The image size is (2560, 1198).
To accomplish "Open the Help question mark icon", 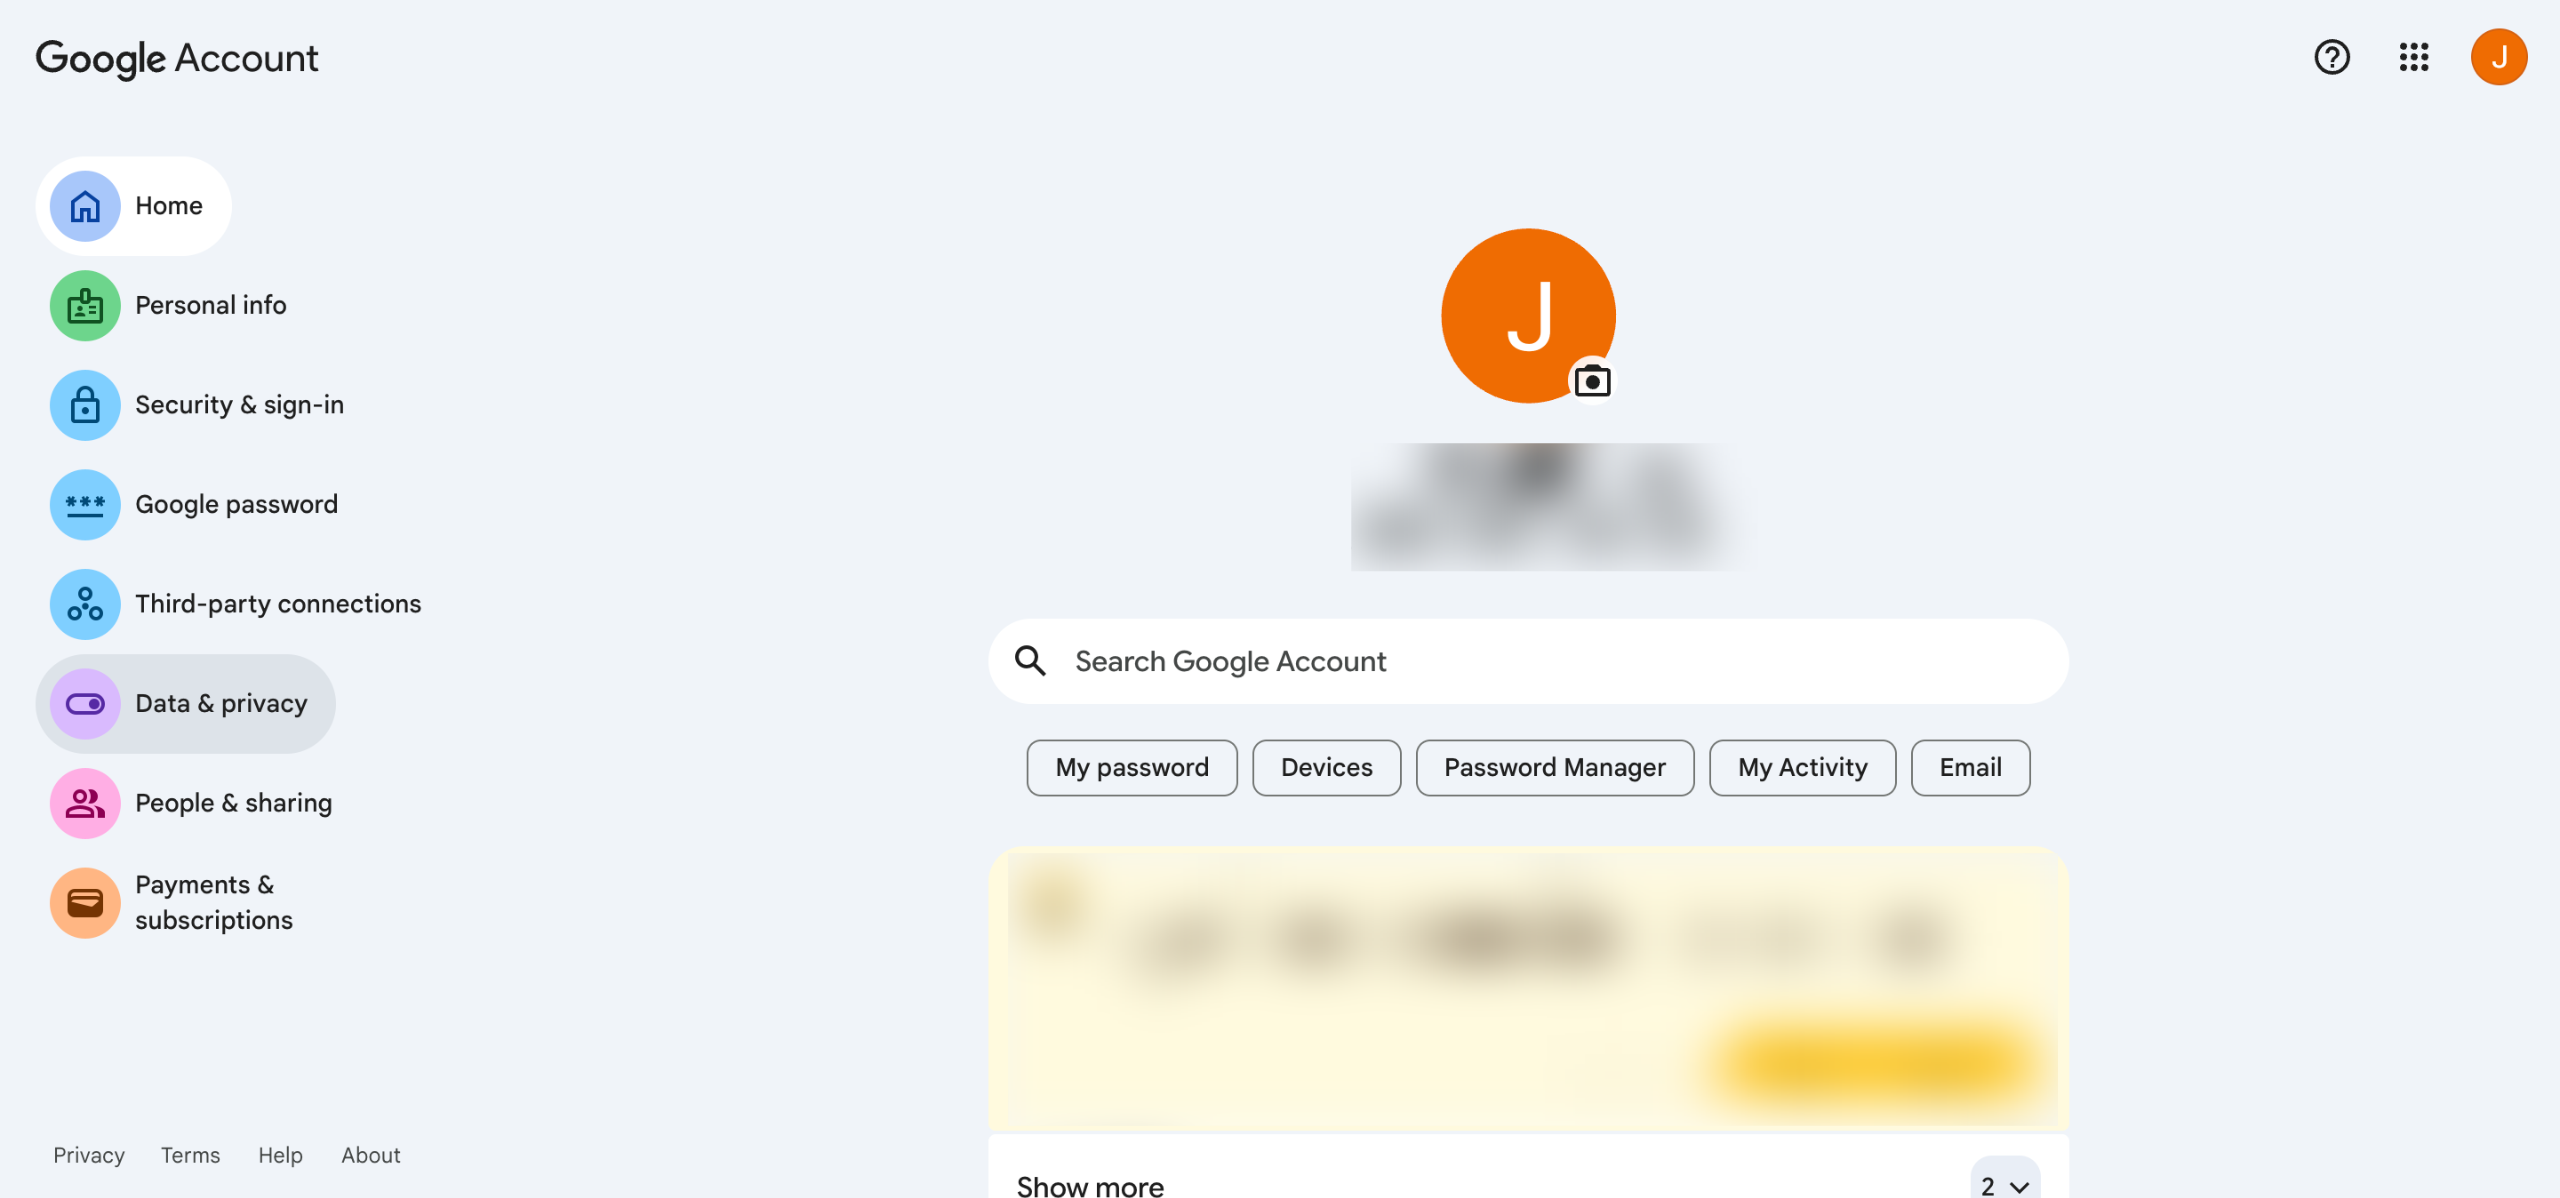I will tap(2331, 57).
